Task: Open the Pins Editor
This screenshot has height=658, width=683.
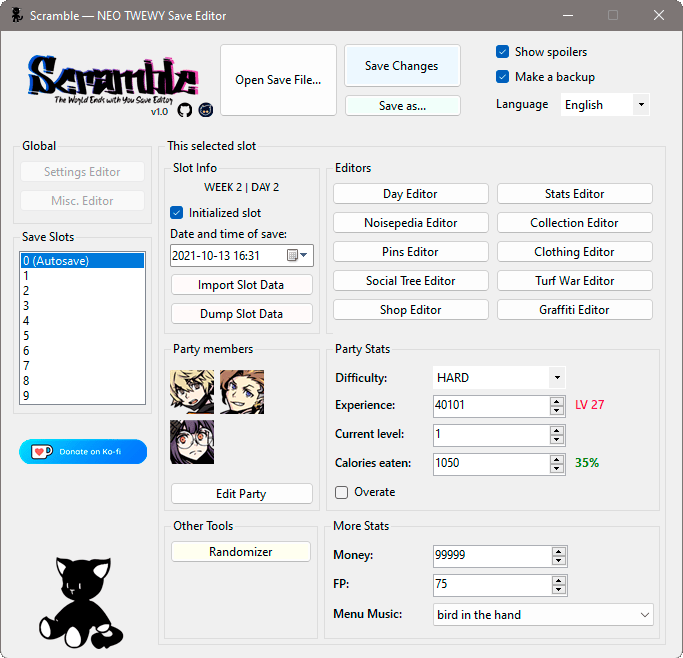Action: pyautogui.click(x=410, y=252)
